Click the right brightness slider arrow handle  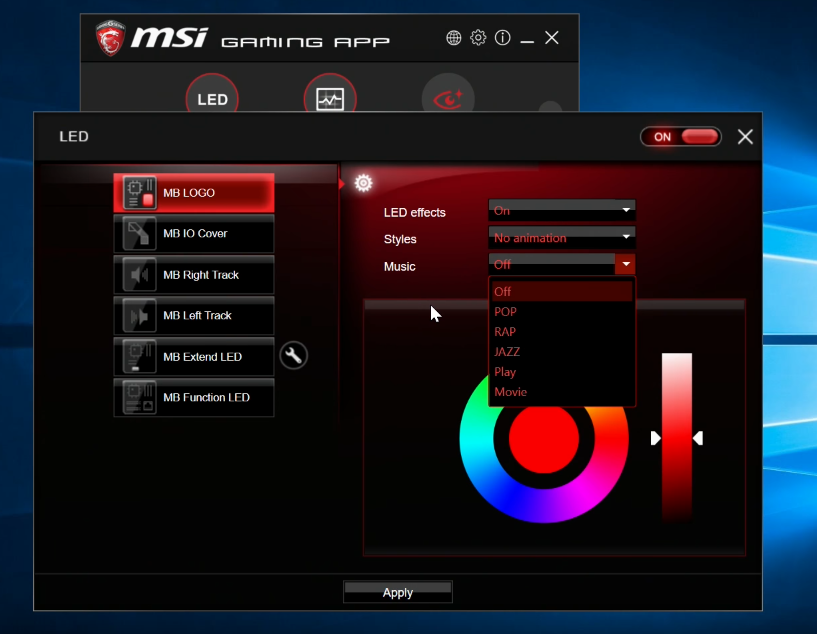[x=698, y=438]
